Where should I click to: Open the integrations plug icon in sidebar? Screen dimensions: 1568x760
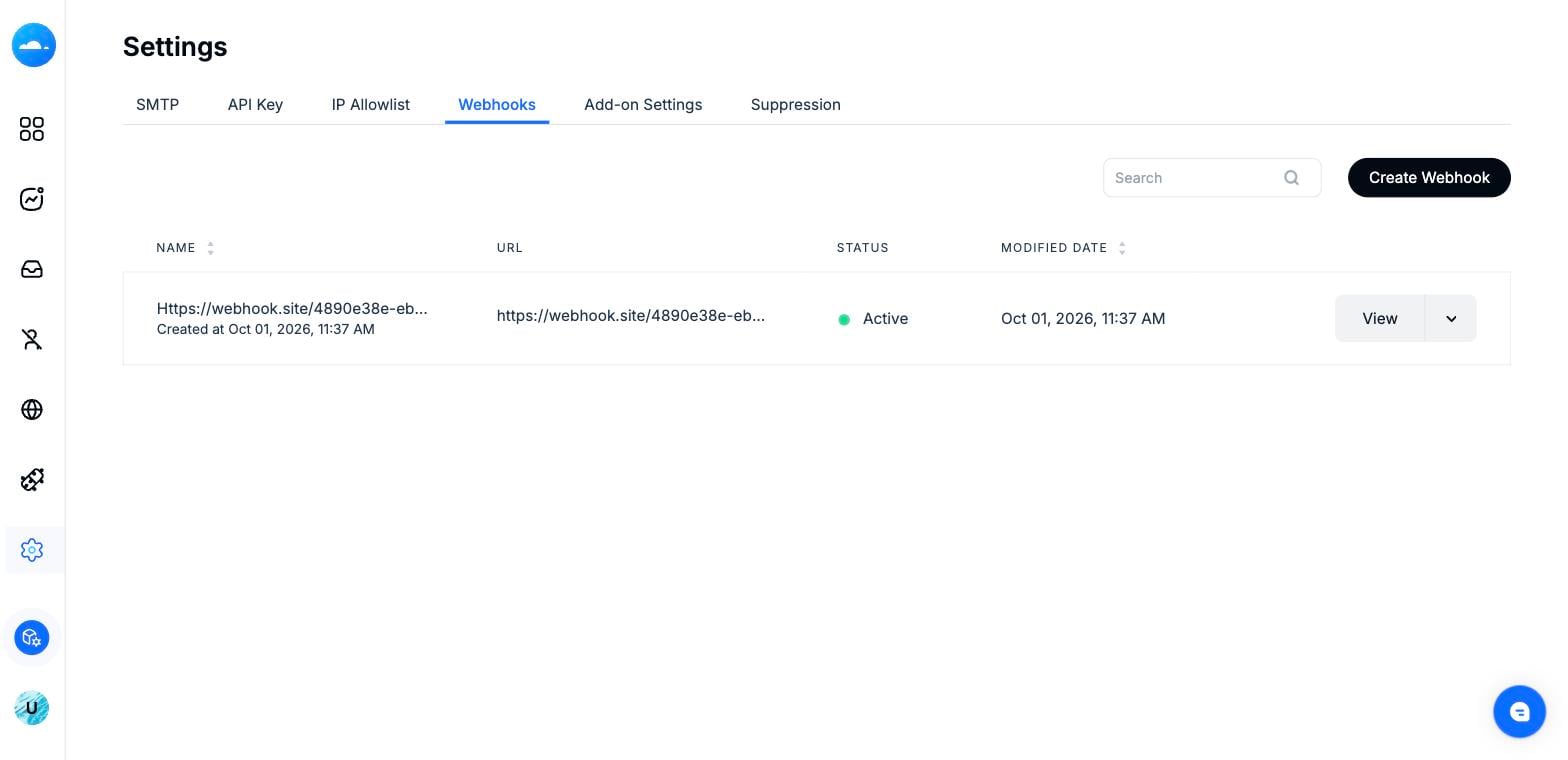click(x=32, y=480)
